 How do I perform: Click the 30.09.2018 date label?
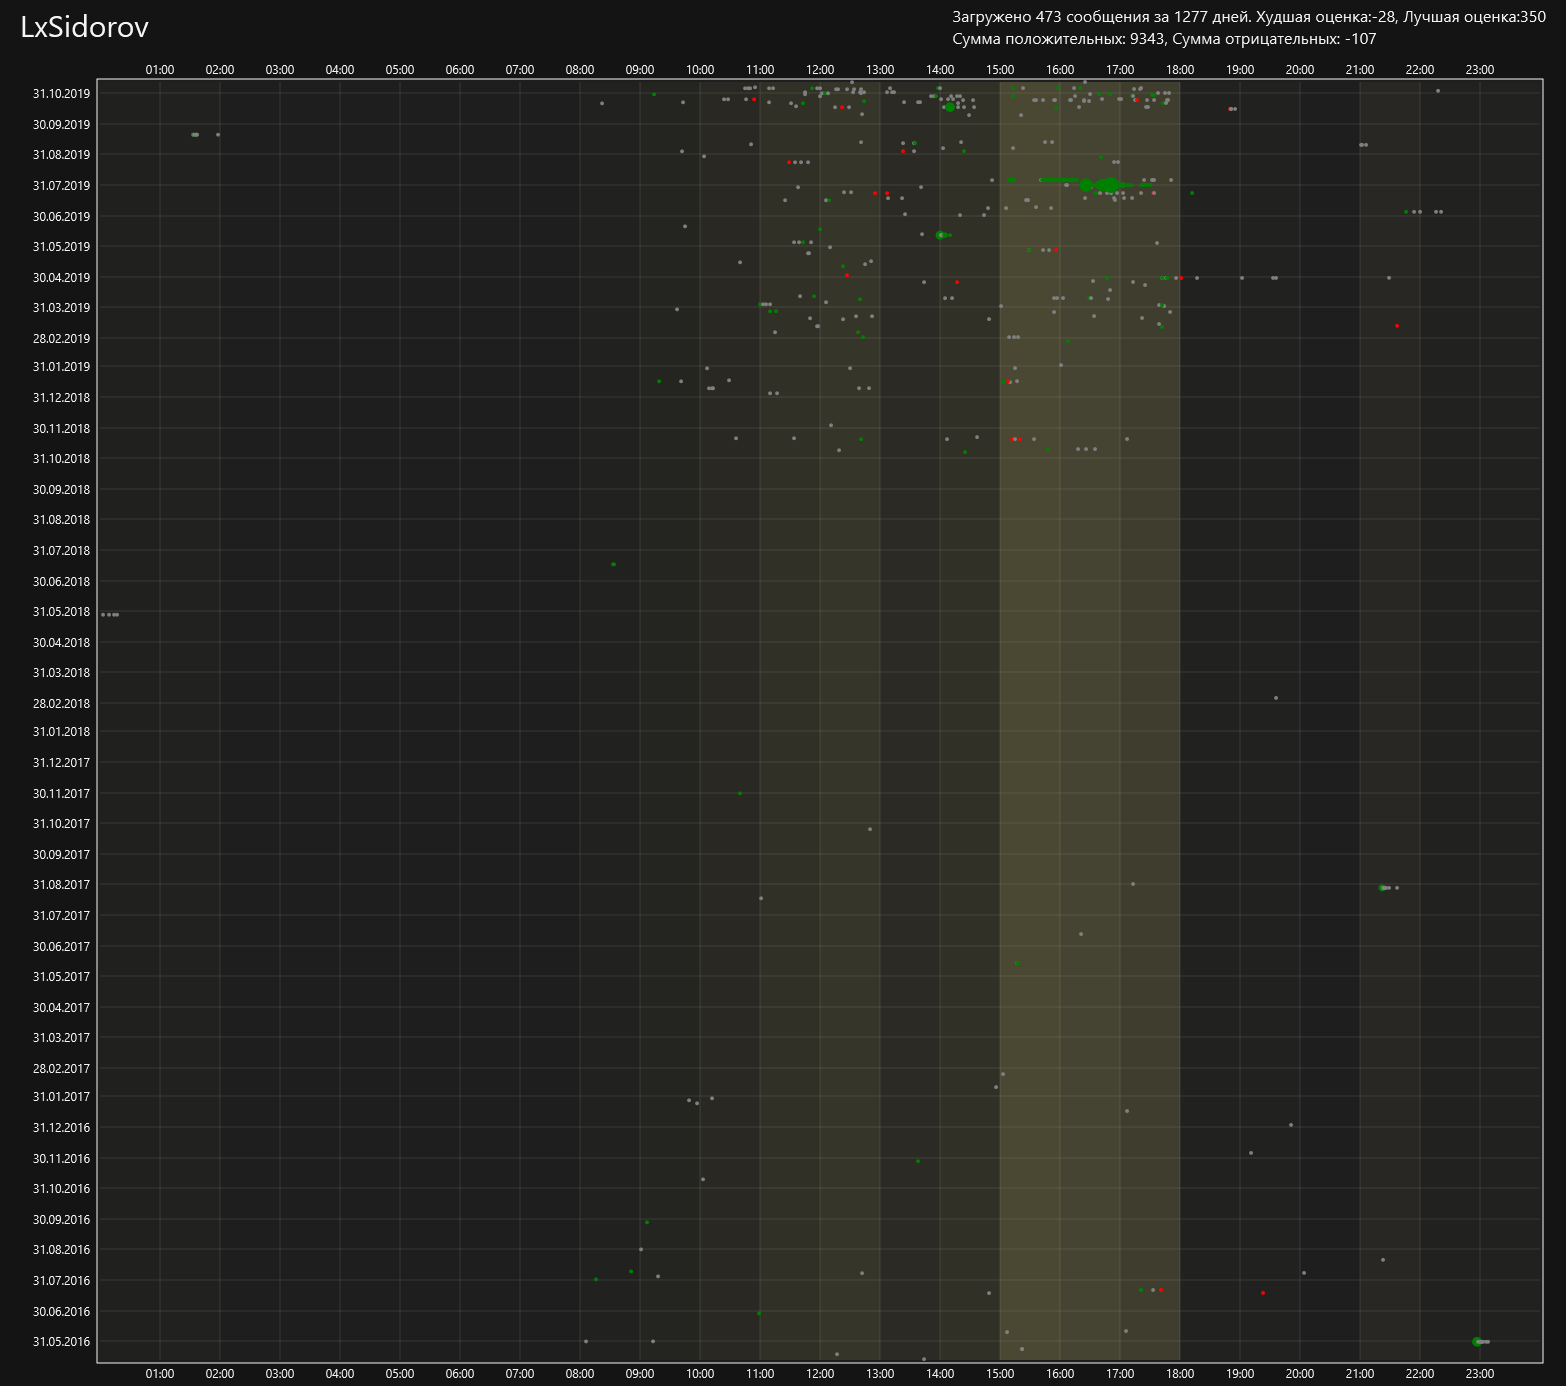click(61, 490)
